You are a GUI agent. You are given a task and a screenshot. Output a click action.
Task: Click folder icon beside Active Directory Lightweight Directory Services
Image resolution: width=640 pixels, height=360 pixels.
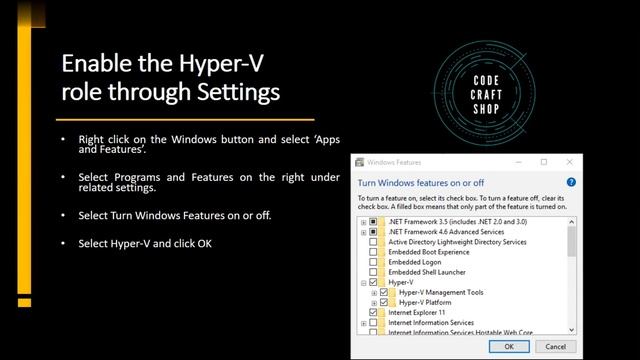(x=382, y=242)
